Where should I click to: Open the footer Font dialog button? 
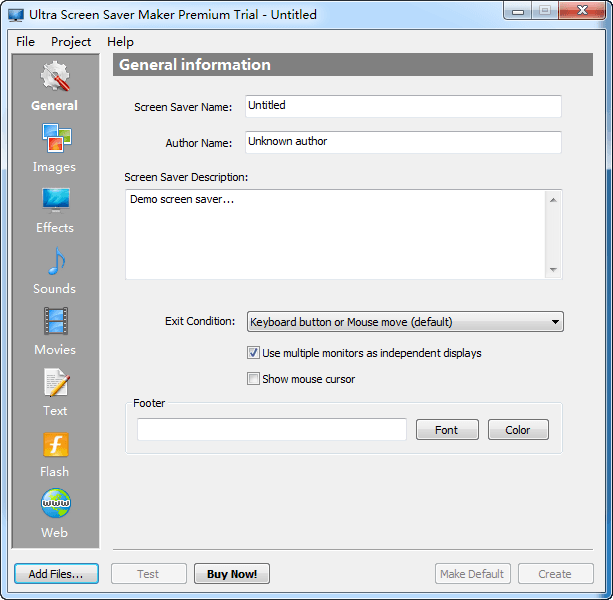pos(447,430)
